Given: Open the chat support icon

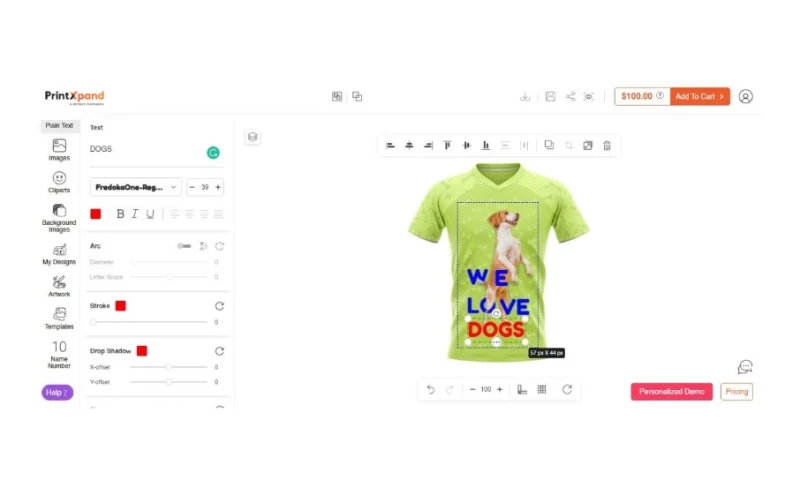Looking at the screenshot, I should click(745, 367).
